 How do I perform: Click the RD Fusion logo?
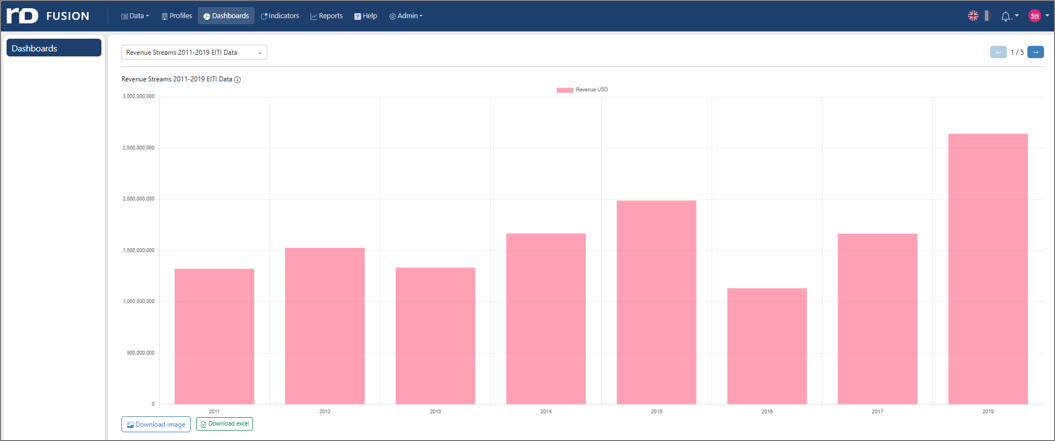coord(47,15)
